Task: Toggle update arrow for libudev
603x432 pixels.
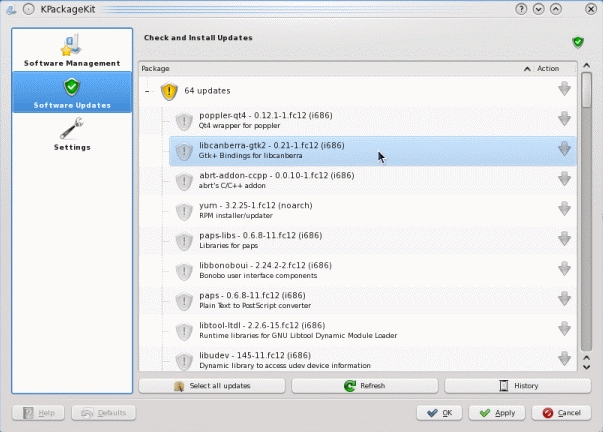Action: click(564, 359)
